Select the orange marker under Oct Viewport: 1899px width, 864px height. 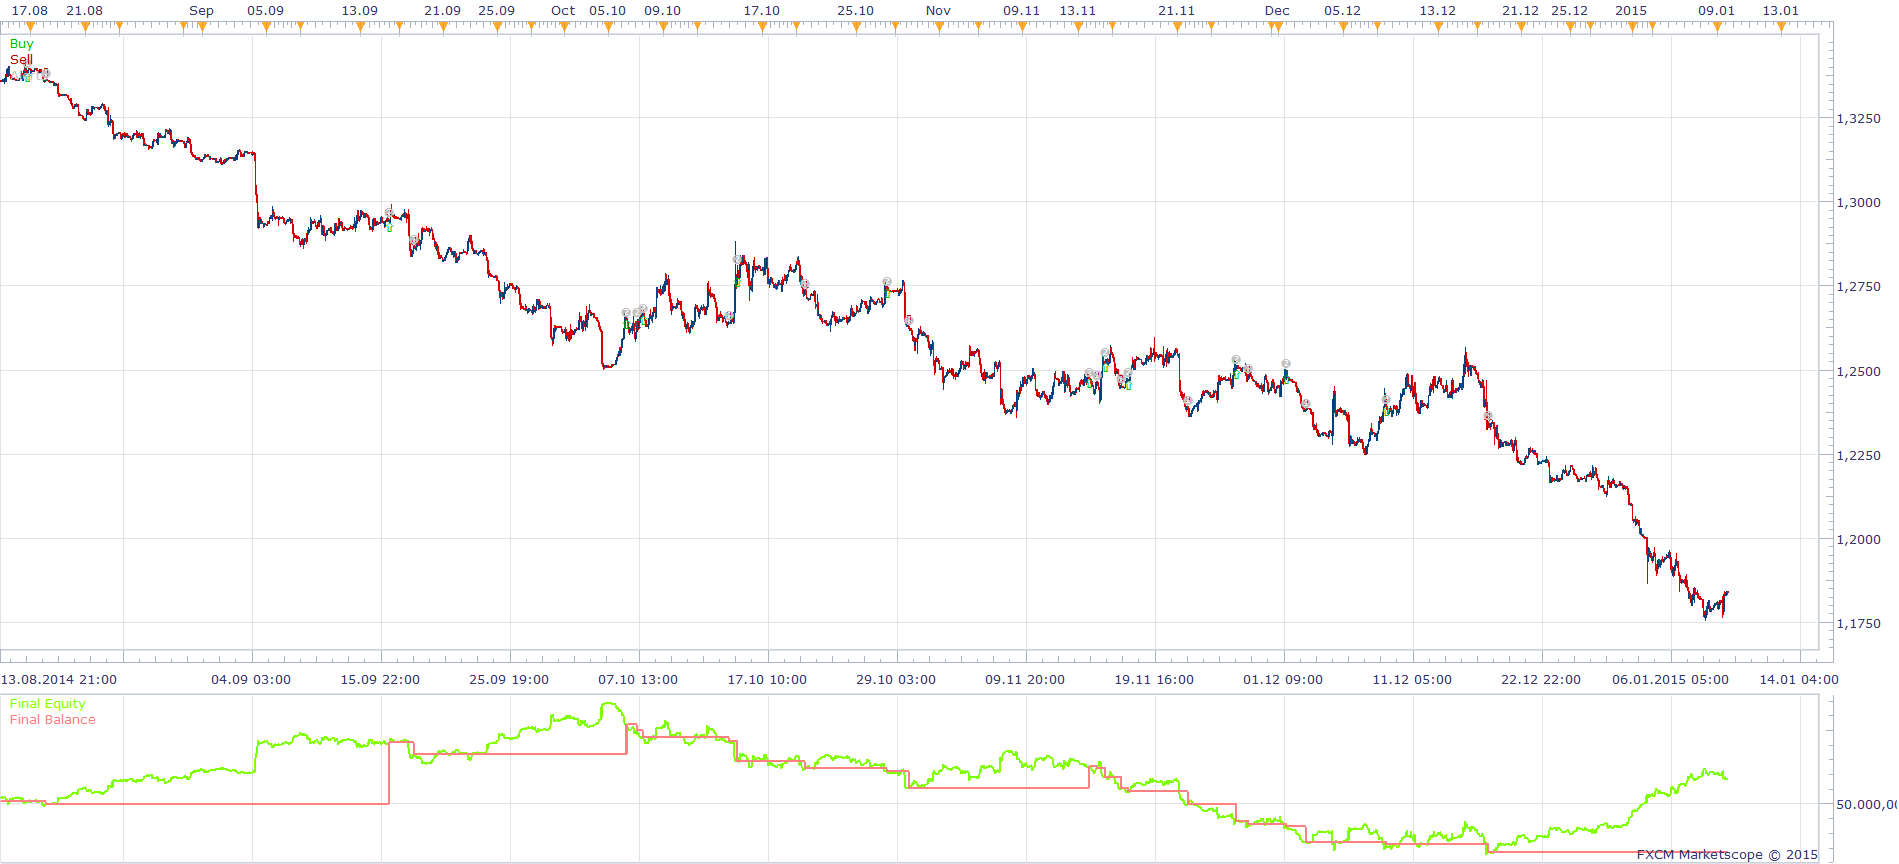point(564,27)
